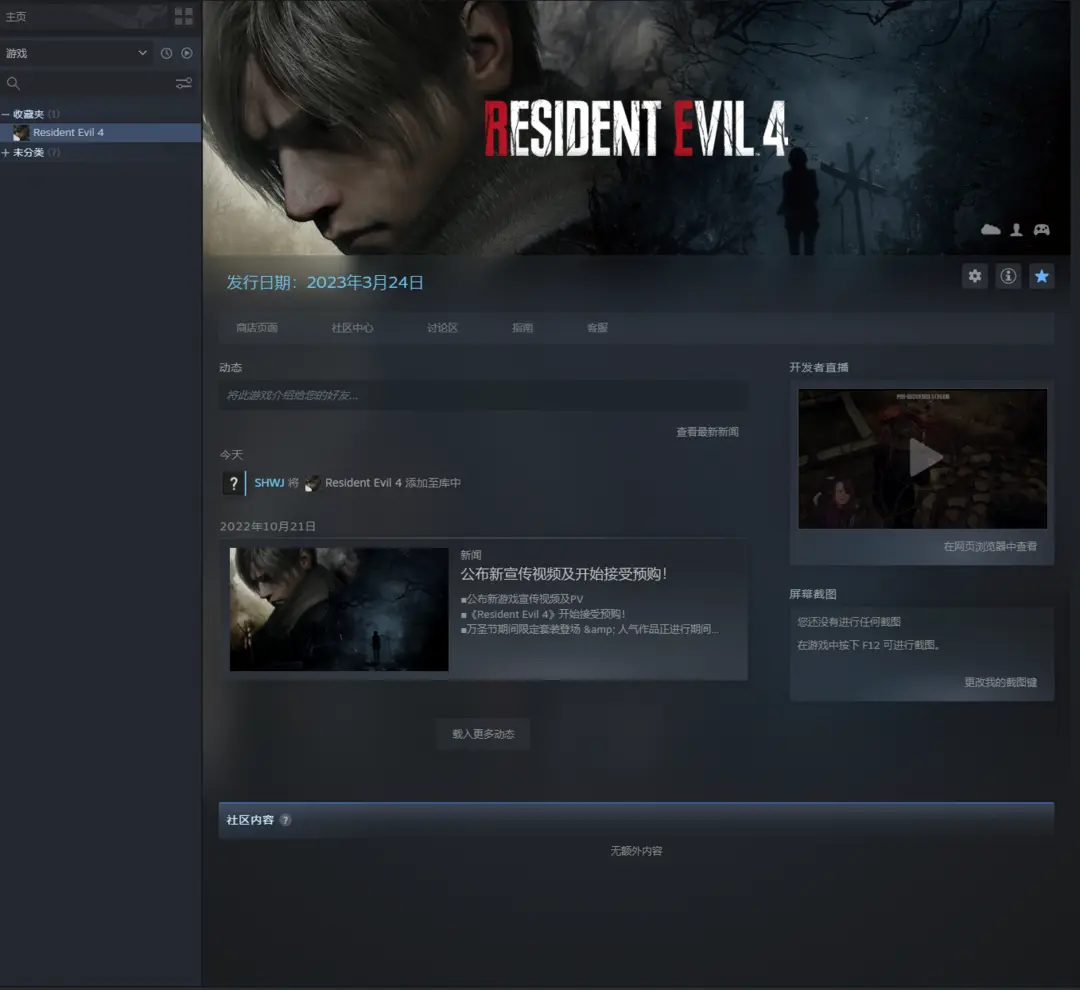Click 更改我的截图键 link
1080x990 pixels.
coord(1000,682)
